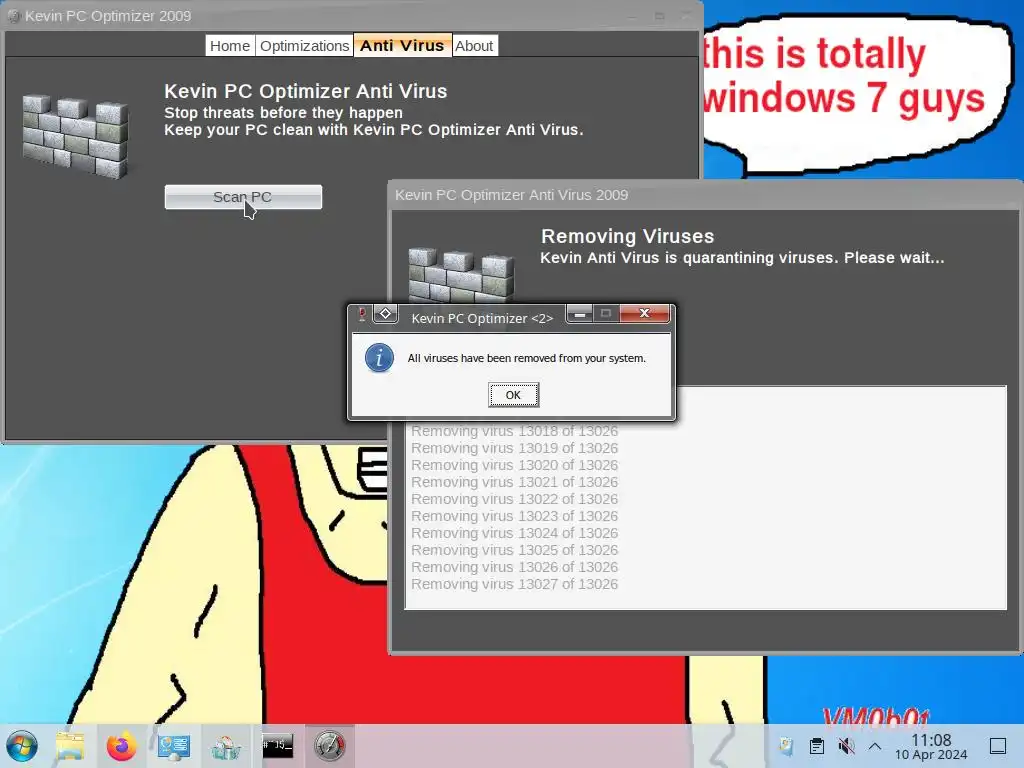Click the 'Removing Viruses' heading

click(628, 236)
